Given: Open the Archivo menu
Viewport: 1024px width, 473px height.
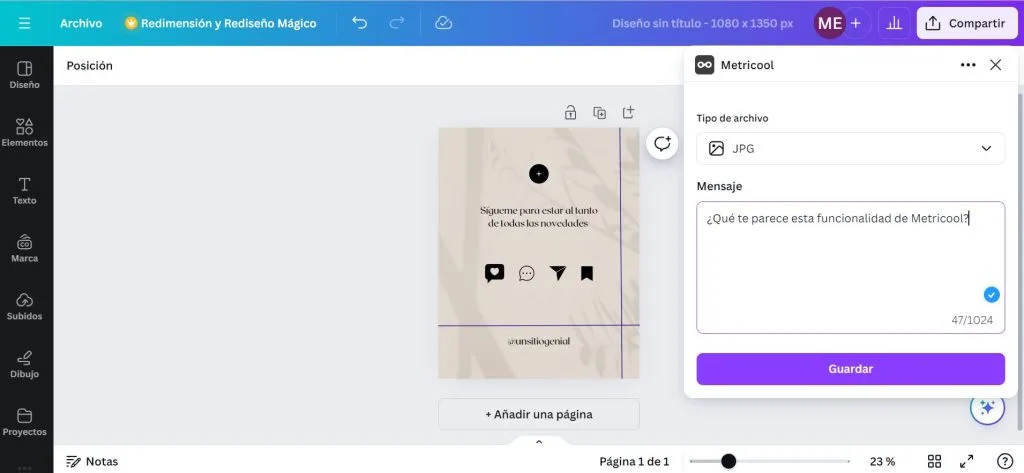Looking at the screenshot, I should click(81, 23).
